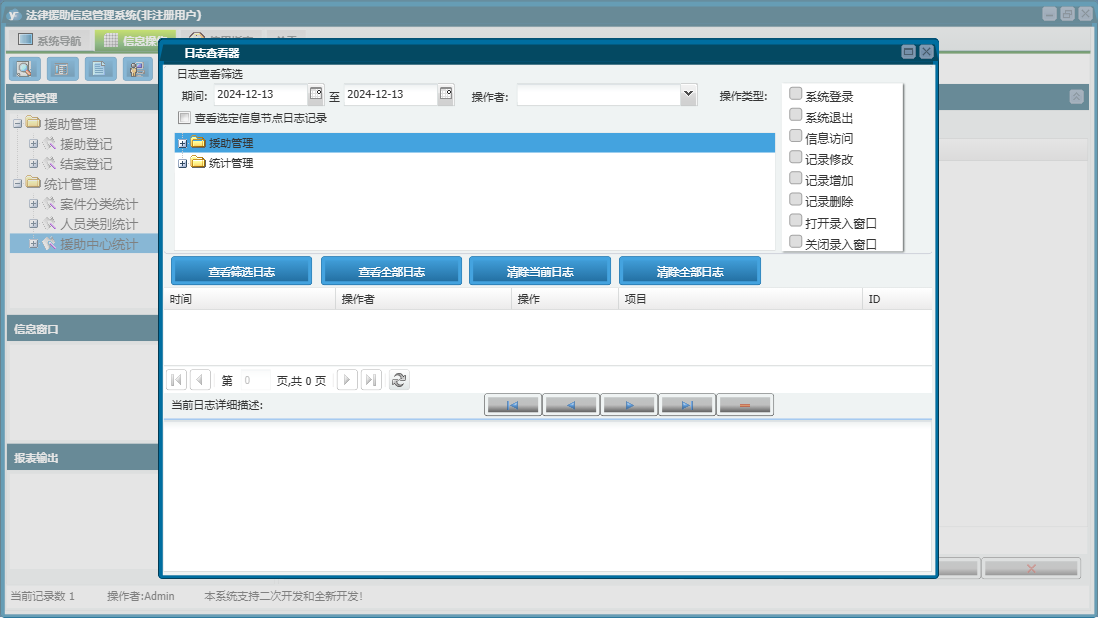Check the 记录删除 operation type
The height and width of the screenshot is (618, 1098).
(x=795, y=199)
